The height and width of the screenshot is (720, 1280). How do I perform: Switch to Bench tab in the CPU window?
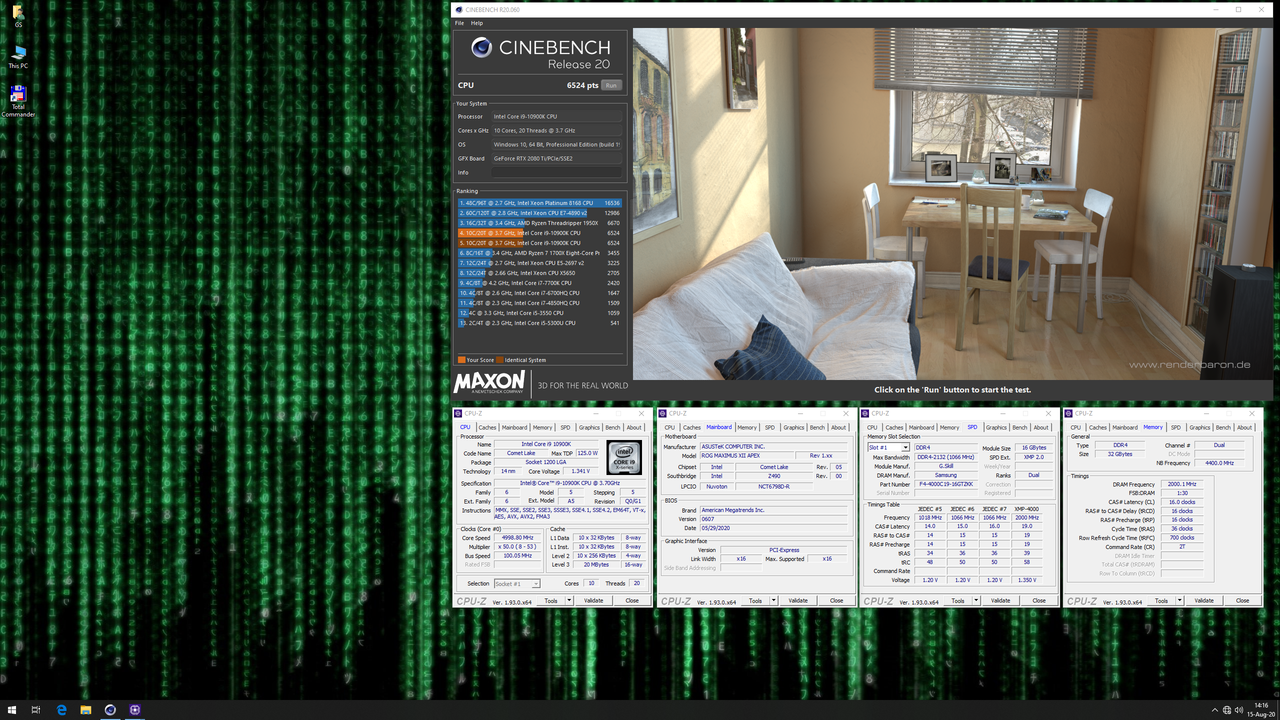[x=613, y=427]
